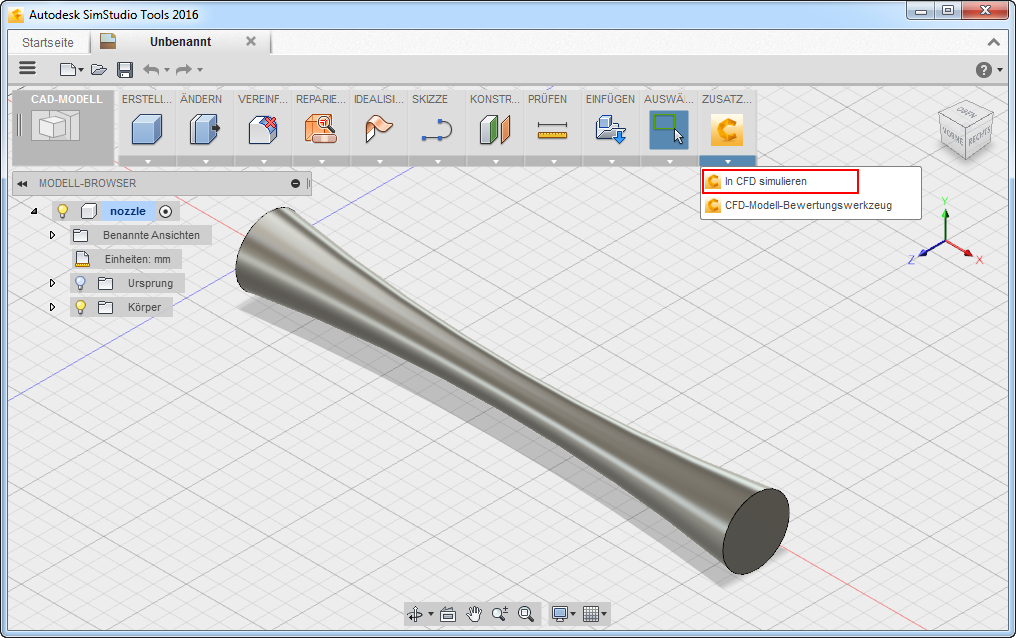This screenshot has width=1016, height=638.
Task: Choose CFD-Modell-Bewertungswerkzeug menu entry
Action: (x=811, y=205)
